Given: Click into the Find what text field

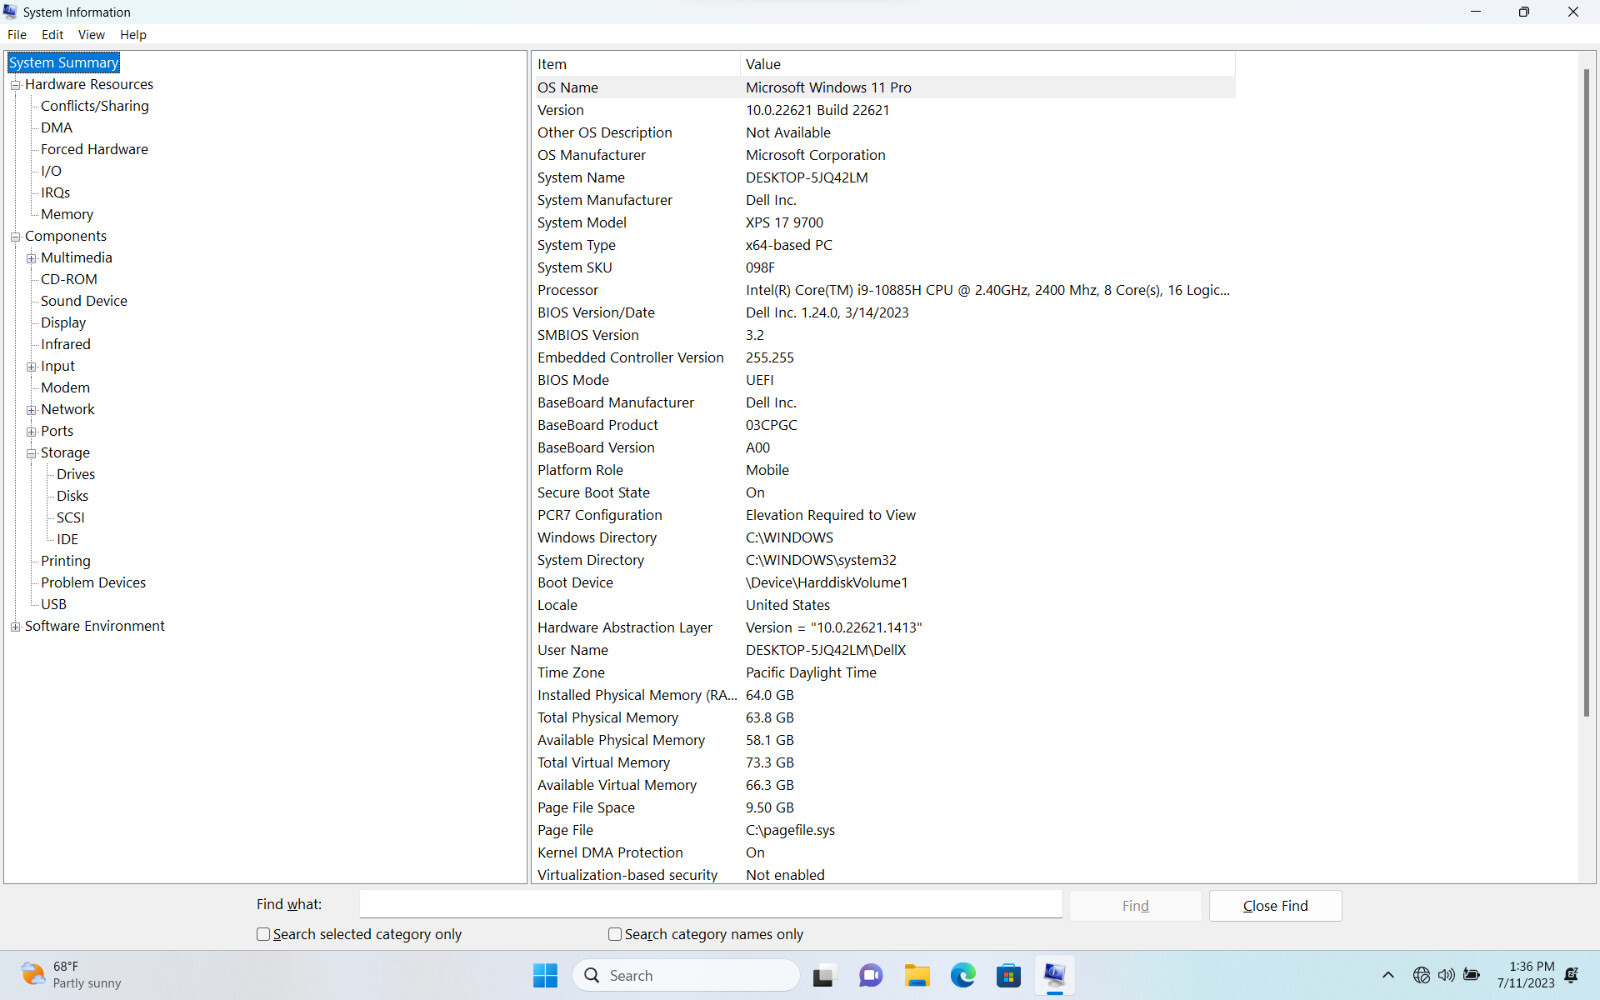Looking at the screenshot, I should (x=711, y=904).
